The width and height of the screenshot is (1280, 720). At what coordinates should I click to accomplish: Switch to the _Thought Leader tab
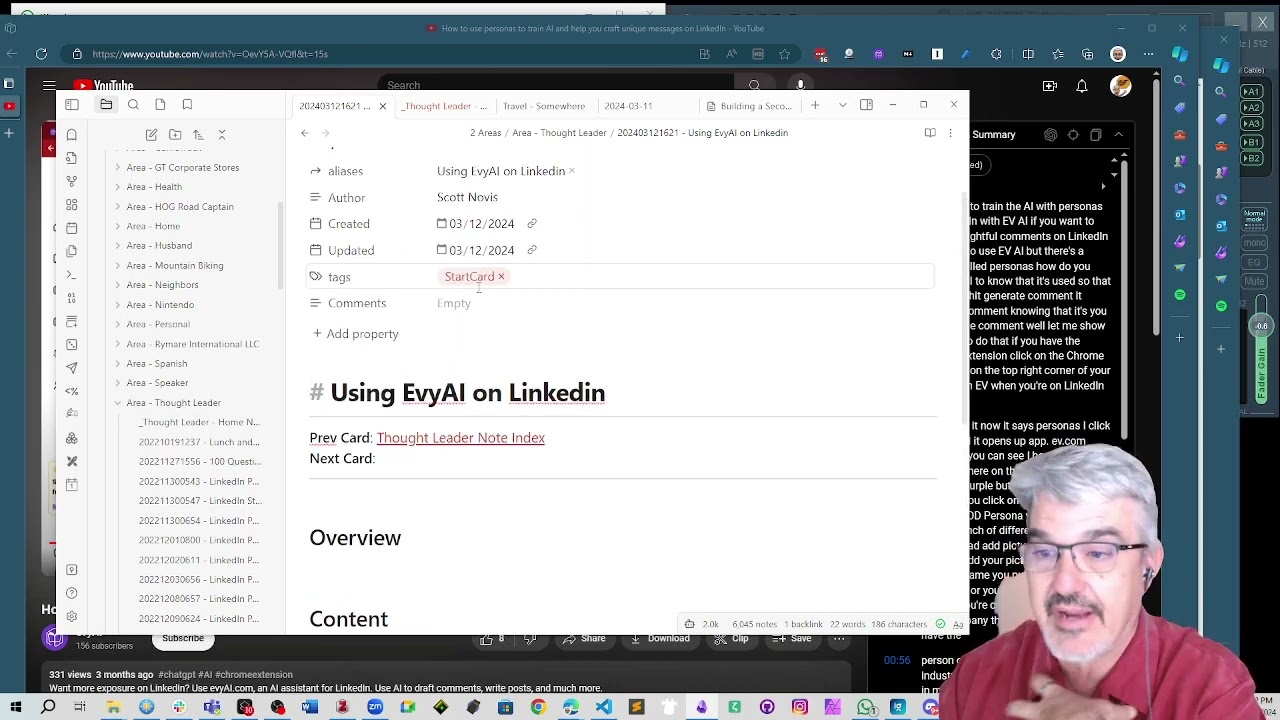coord(445,106)
